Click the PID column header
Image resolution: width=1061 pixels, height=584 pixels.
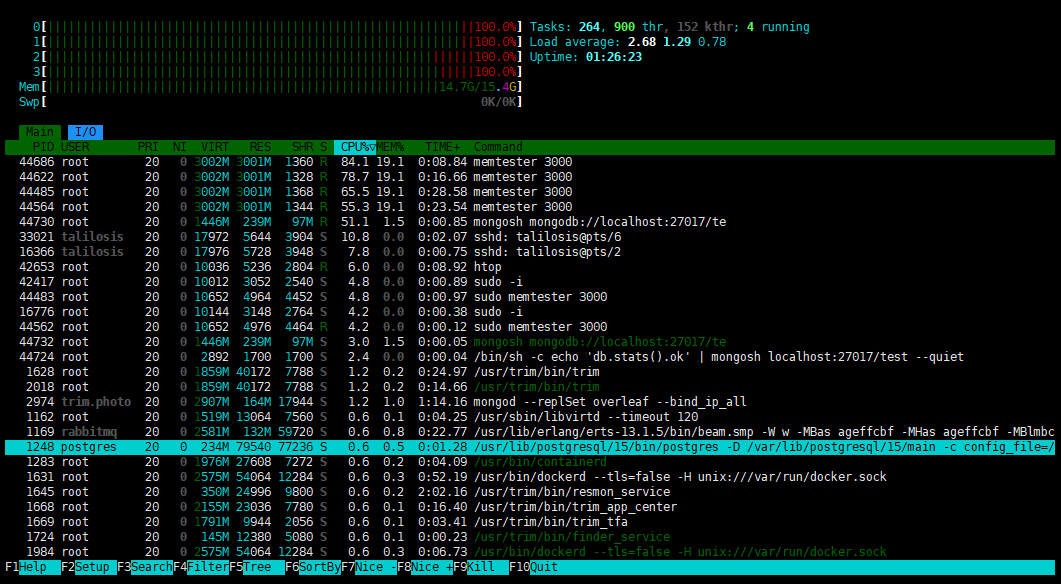[43, 147]
